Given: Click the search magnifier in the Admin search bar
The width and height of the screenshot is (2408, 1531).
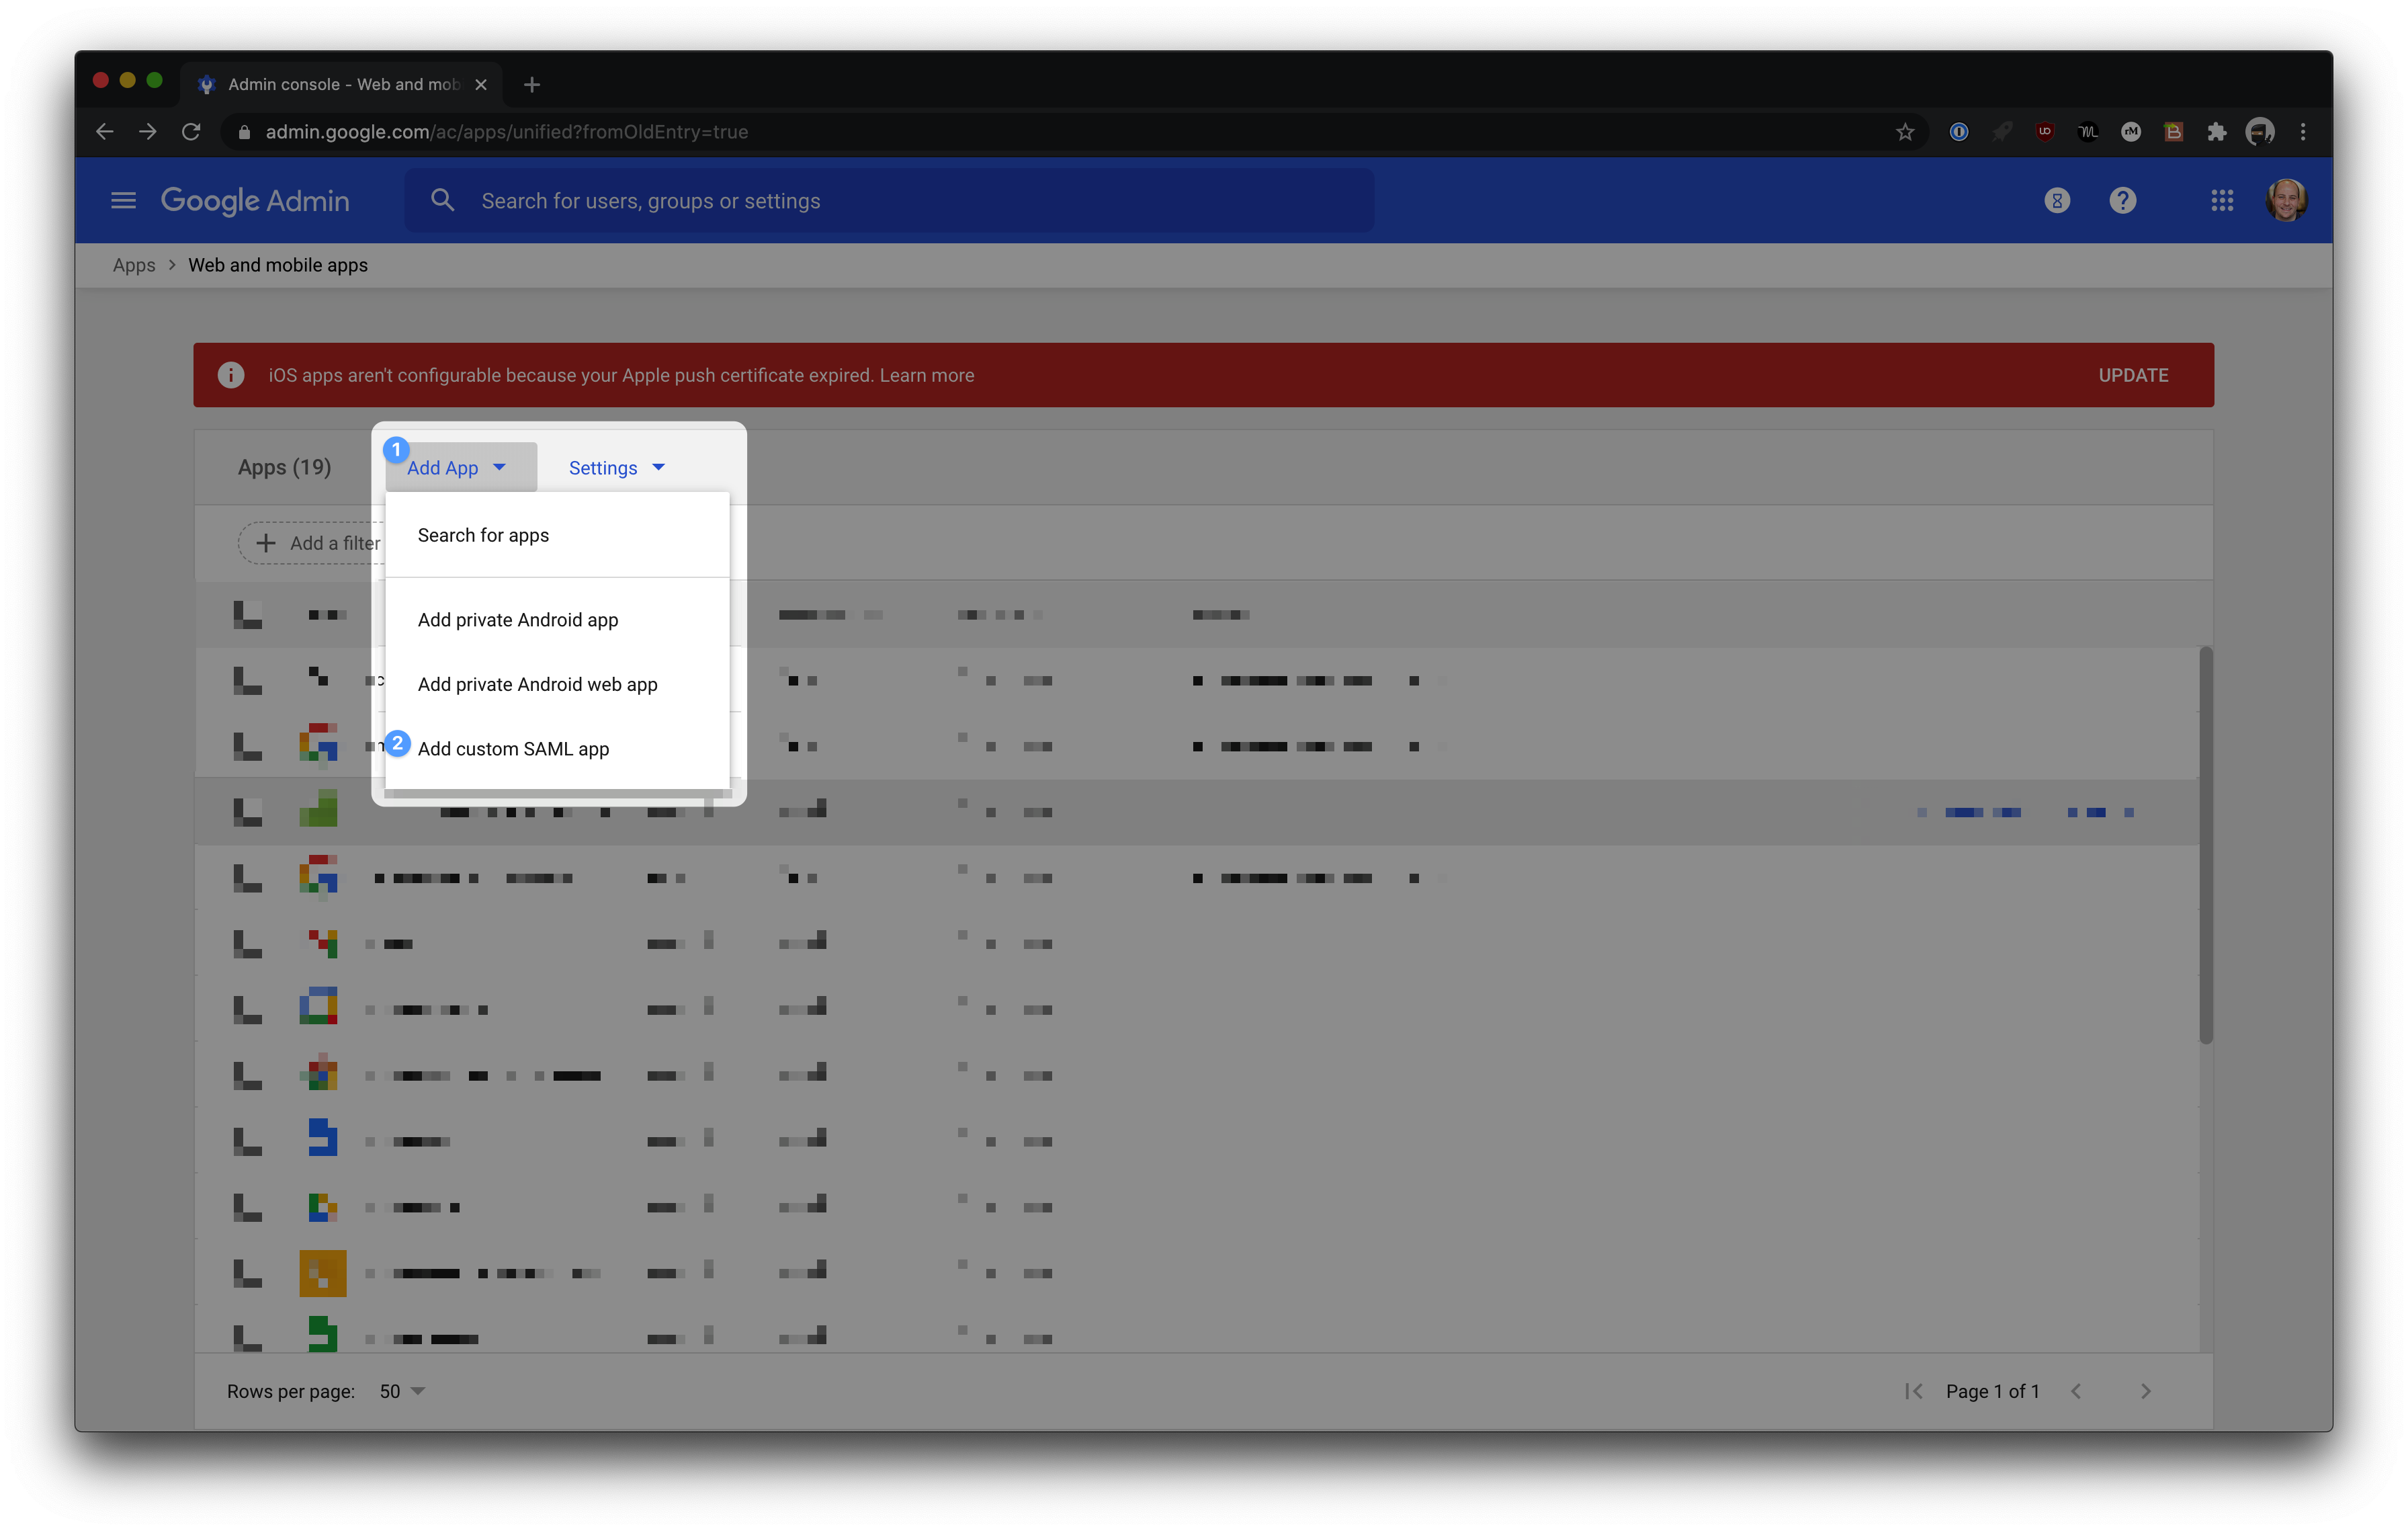Looking at the screenshot, I should click(442, 200).
